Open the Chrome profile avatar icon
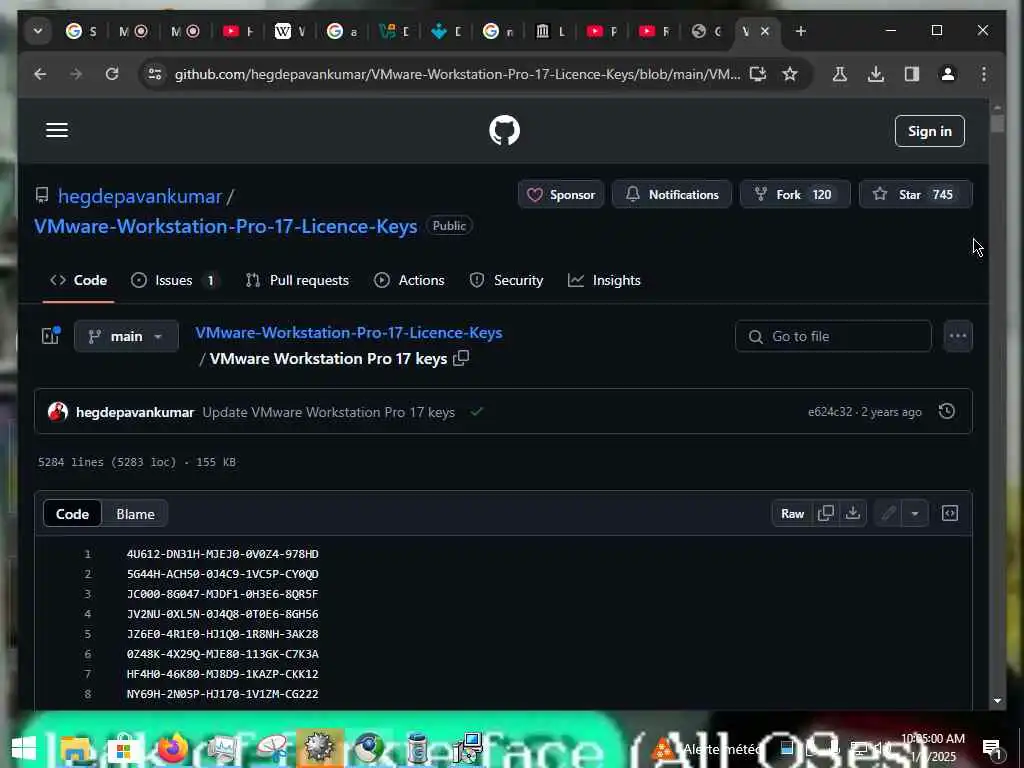 [x=948, y=74]
